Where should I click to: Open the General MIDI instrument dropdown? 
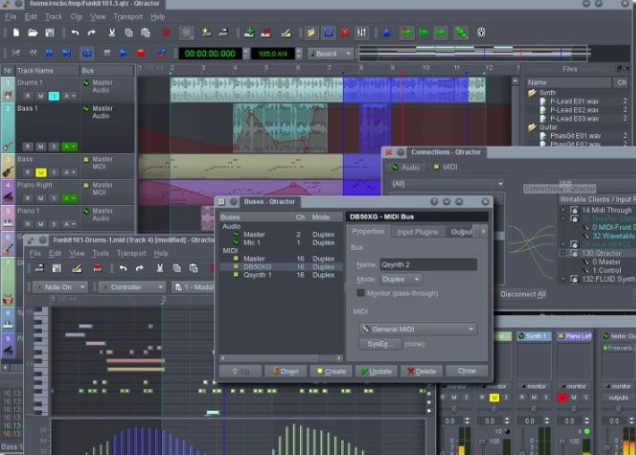(x=418, y=329)
